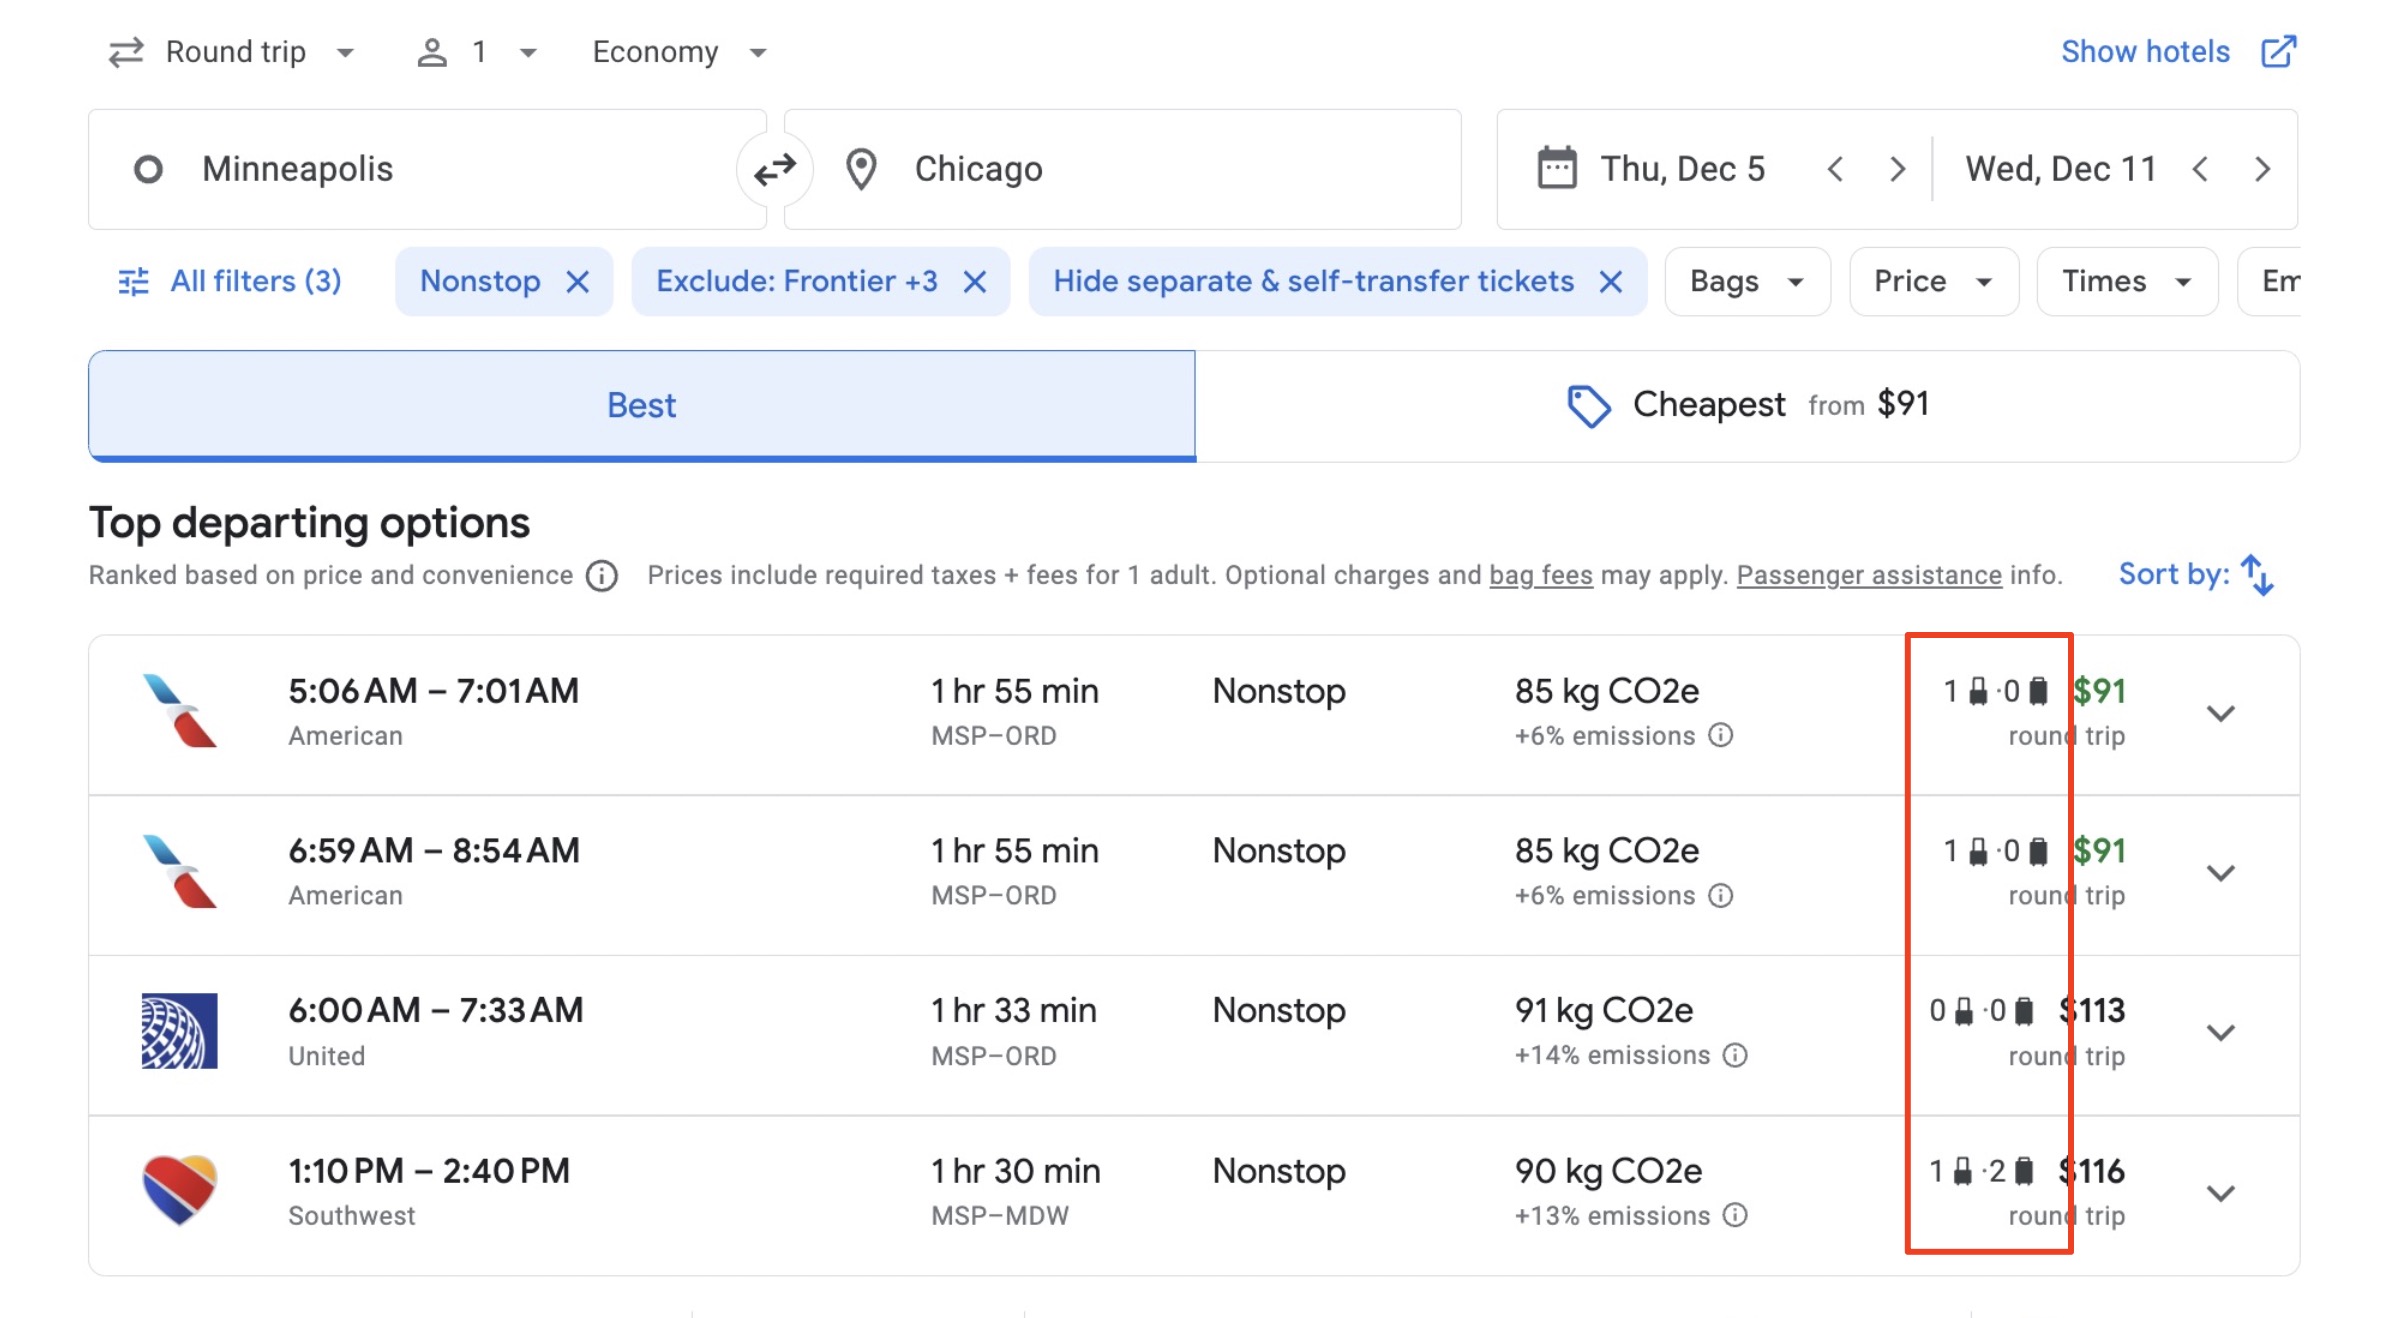Image resolution: width=2392 pixels, height=1318 pixels.
Task: Open the Bags filter dropdown
Action: click(1746, 281)
